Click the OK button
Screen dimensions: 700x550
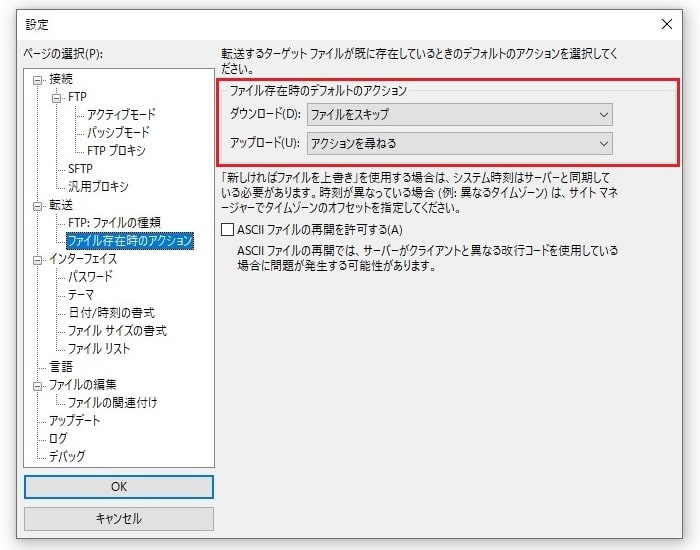pyautogui.click(x=119, y=486)
